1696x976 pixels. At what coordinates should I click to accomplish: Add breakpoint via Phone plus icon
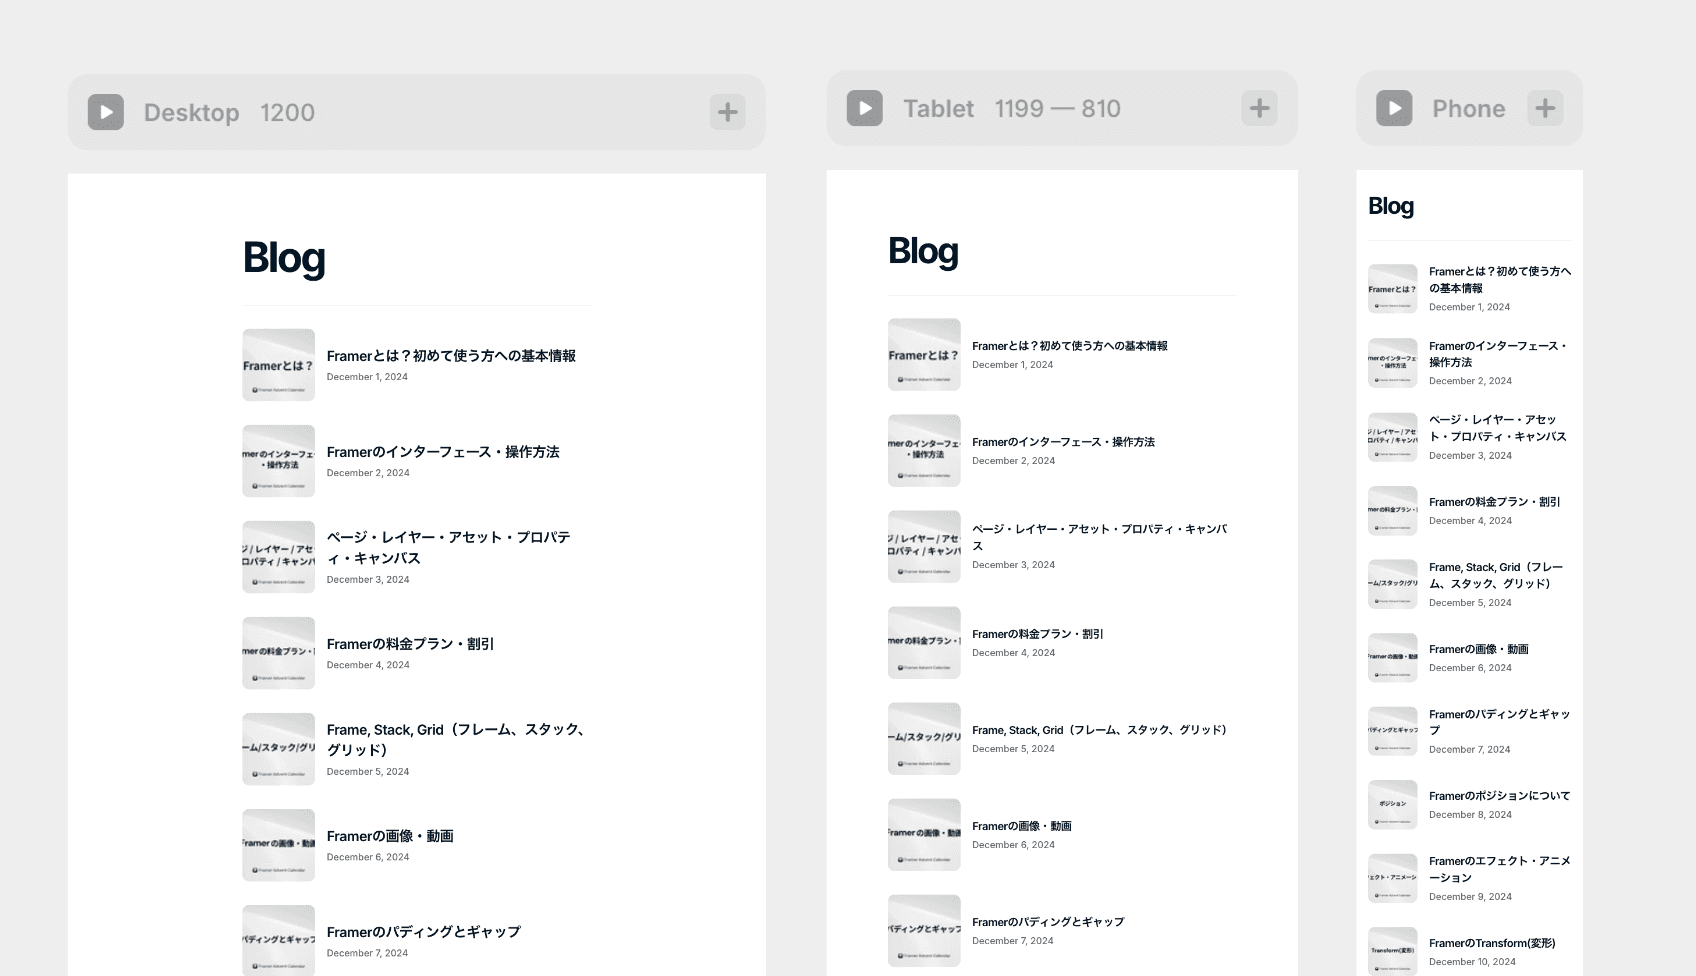click(x=1545, y=108)
